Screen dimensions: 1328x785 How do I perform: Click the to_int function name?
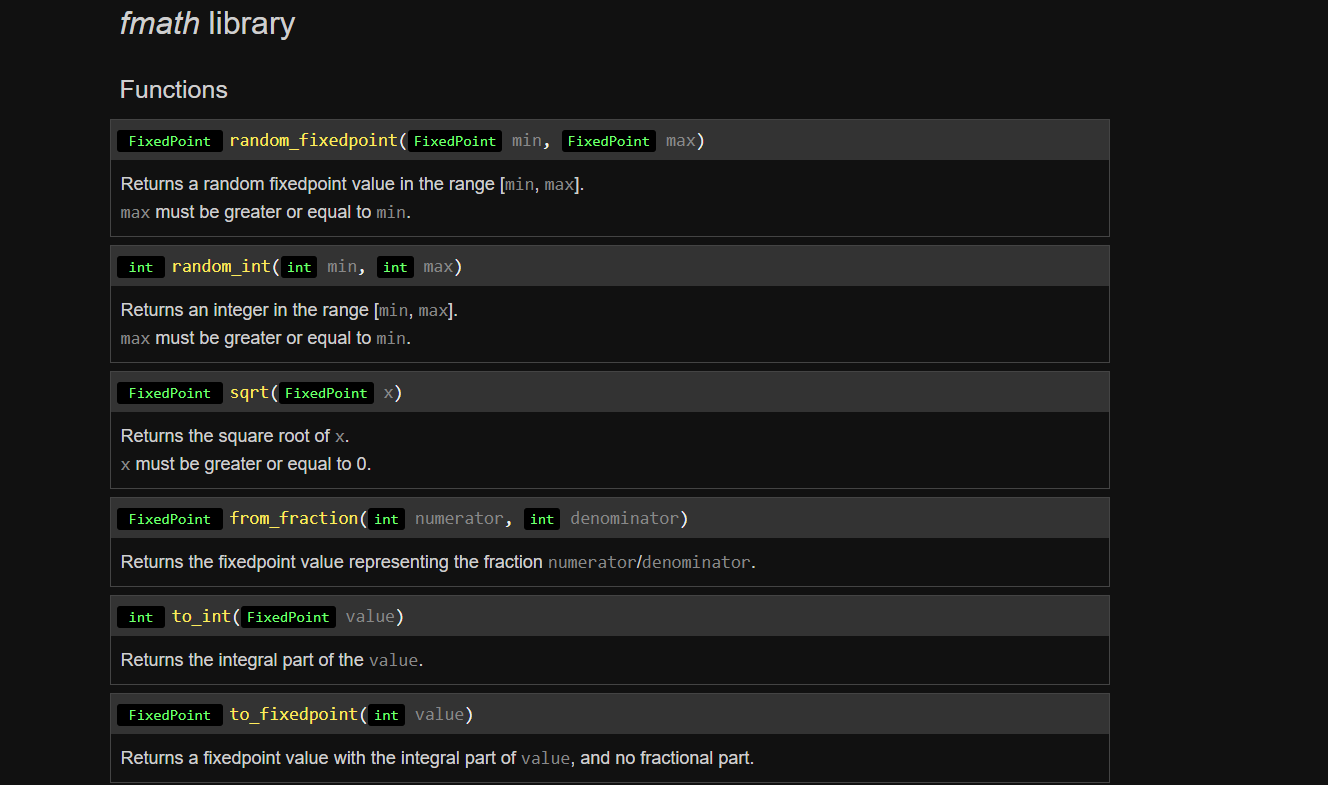201,617
